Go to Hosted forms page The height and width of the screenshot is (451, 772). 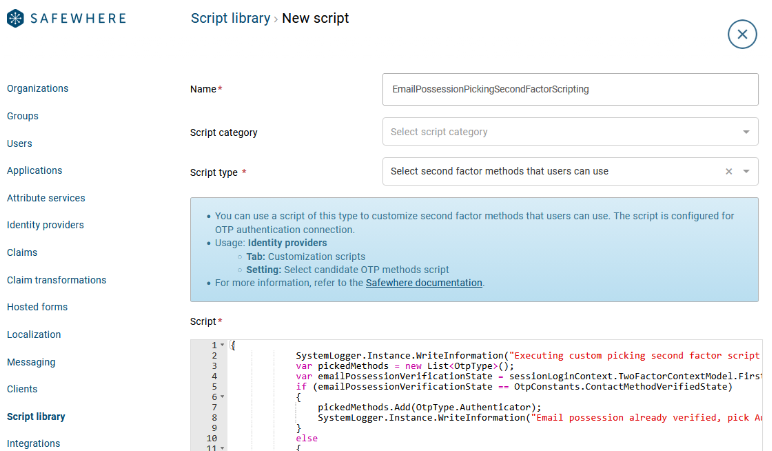click(37, 307)
